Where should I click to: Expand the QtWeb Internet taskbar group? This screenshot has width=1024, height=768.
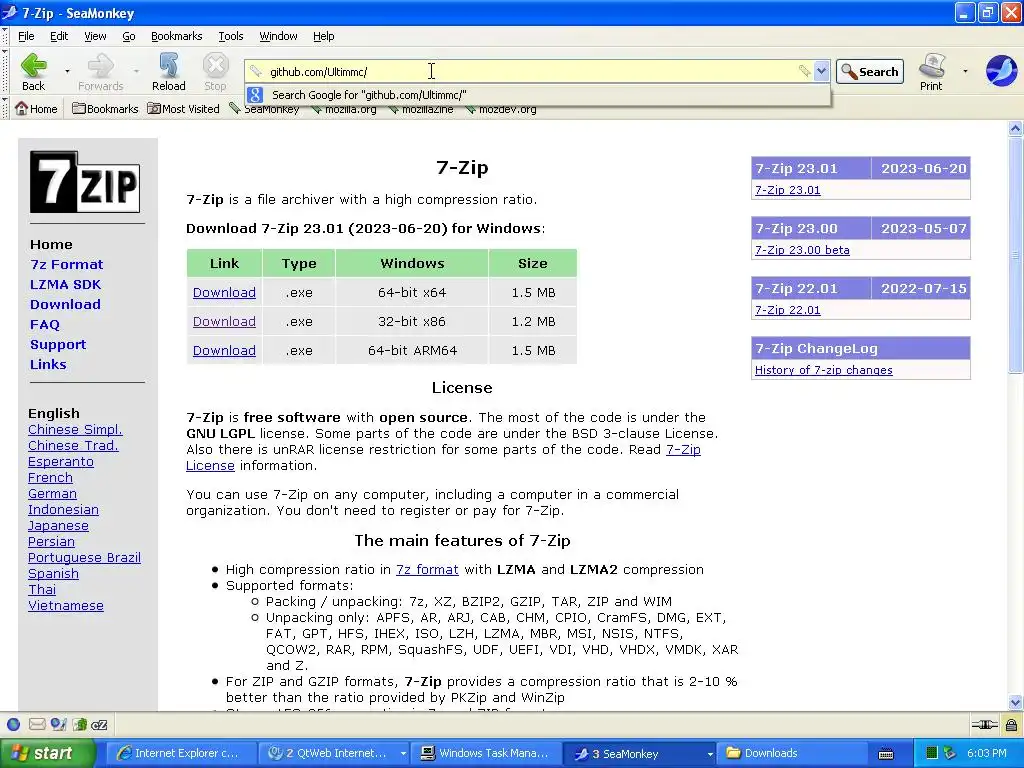coord(403,753)
